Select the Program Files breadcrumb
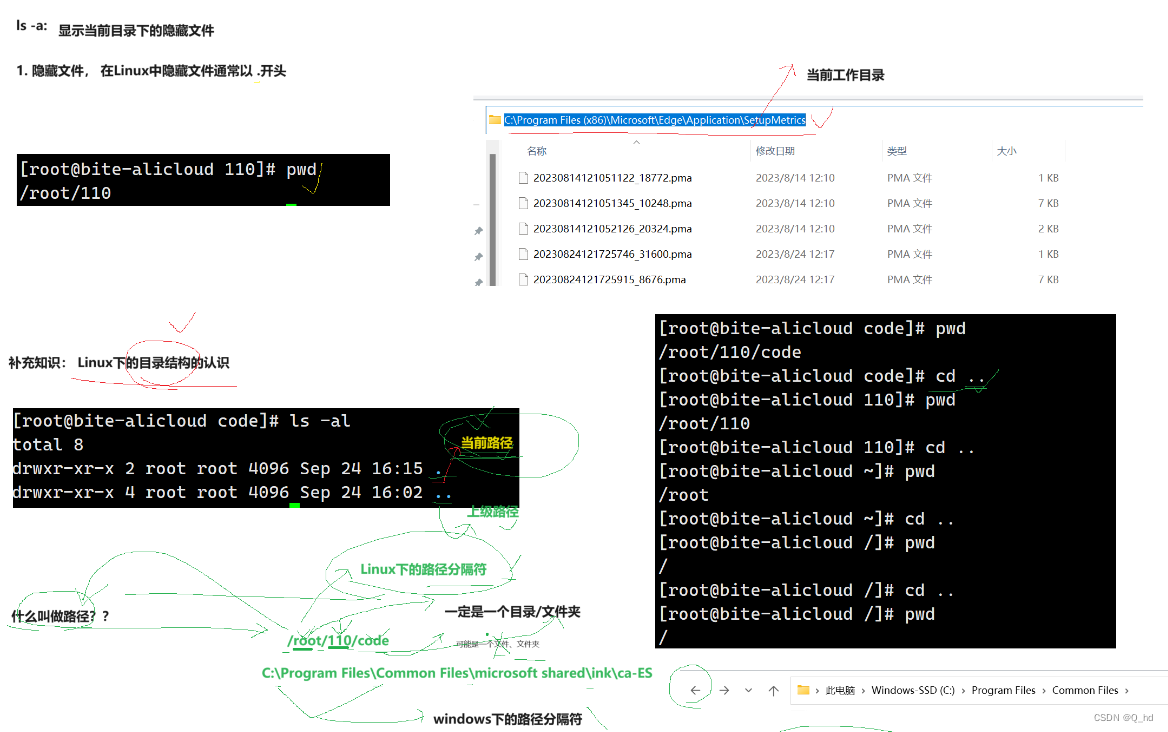1168x732 pixels. [x=1003, y=690]
